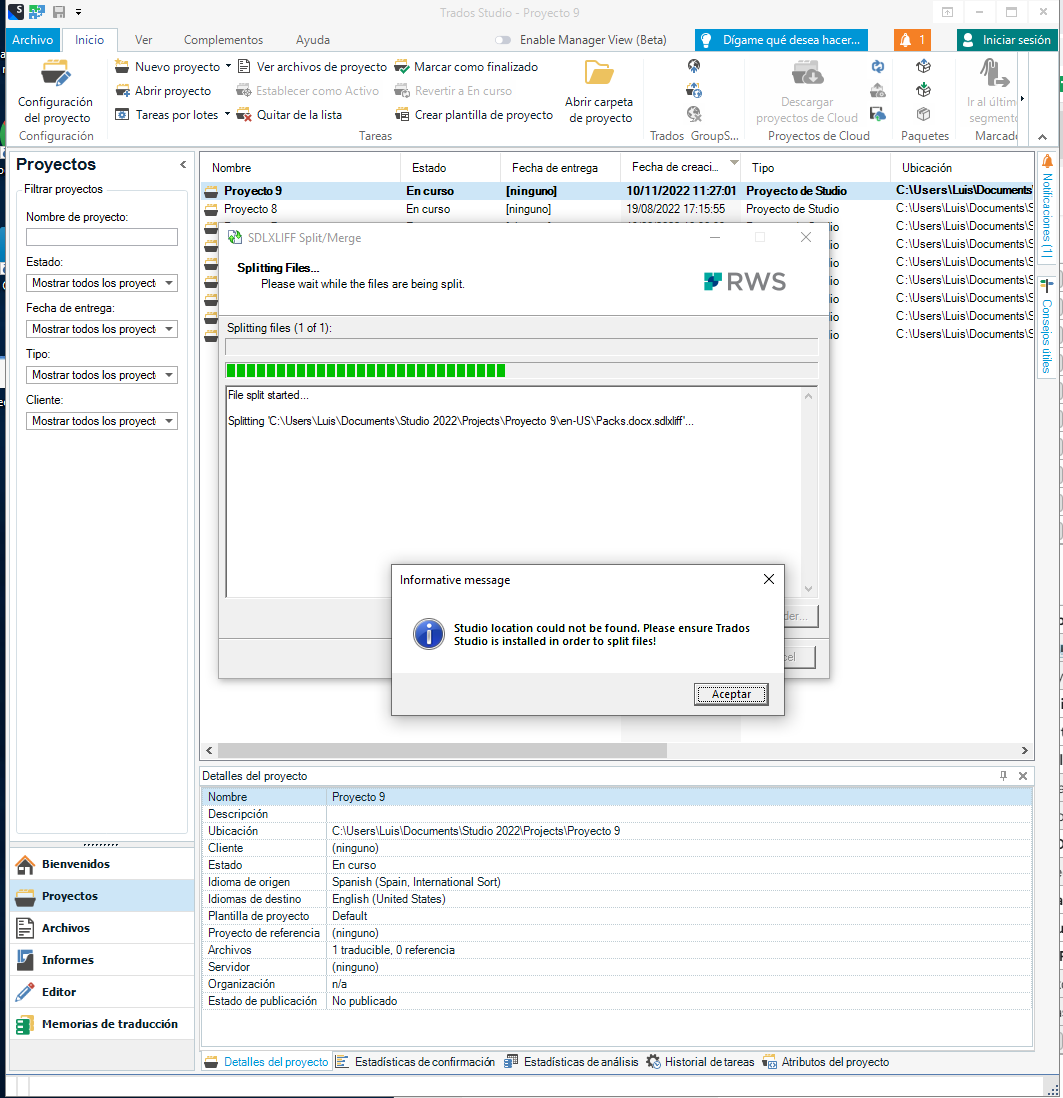Toggle Enable Manager View (Beta) switch

tap(503, 40)
